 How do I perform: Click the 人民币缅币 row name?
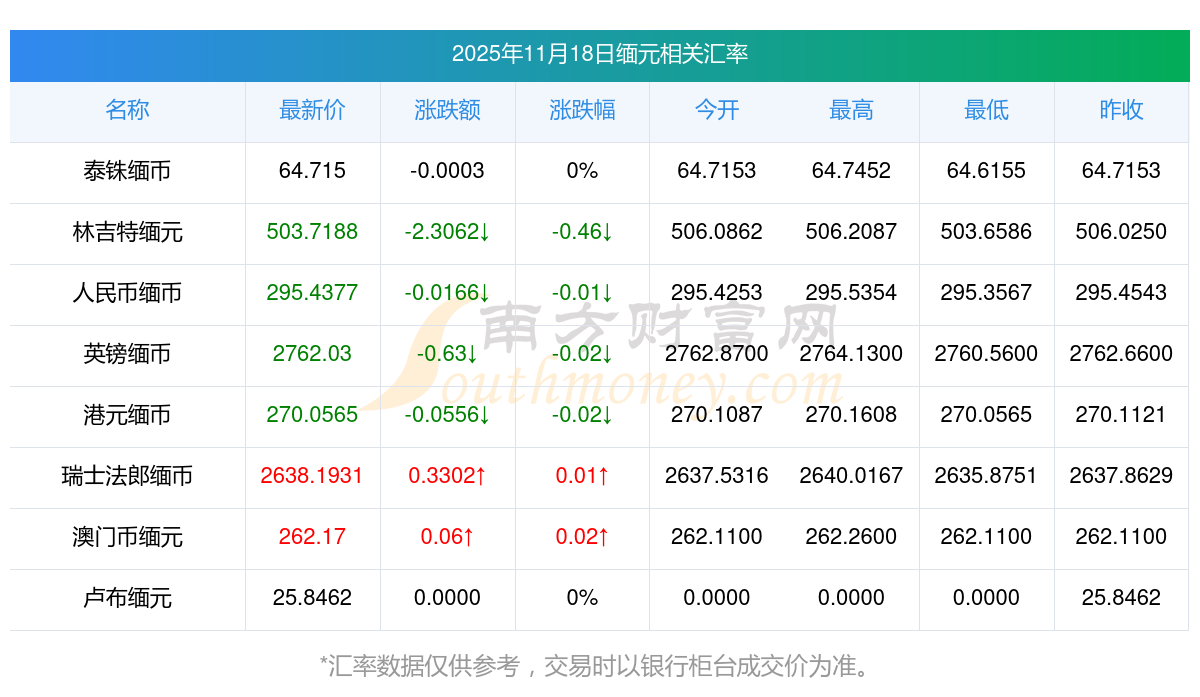tap(127, 293)
